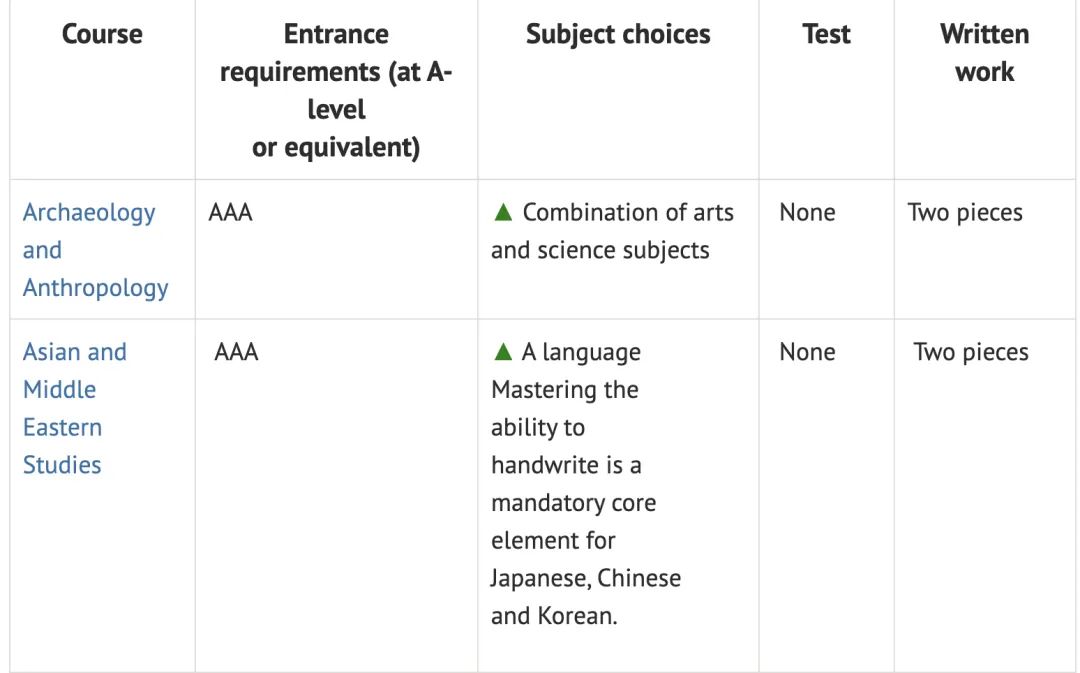
Task: Click AAA in the Archaeology row
Action: [x=230, y=213]
